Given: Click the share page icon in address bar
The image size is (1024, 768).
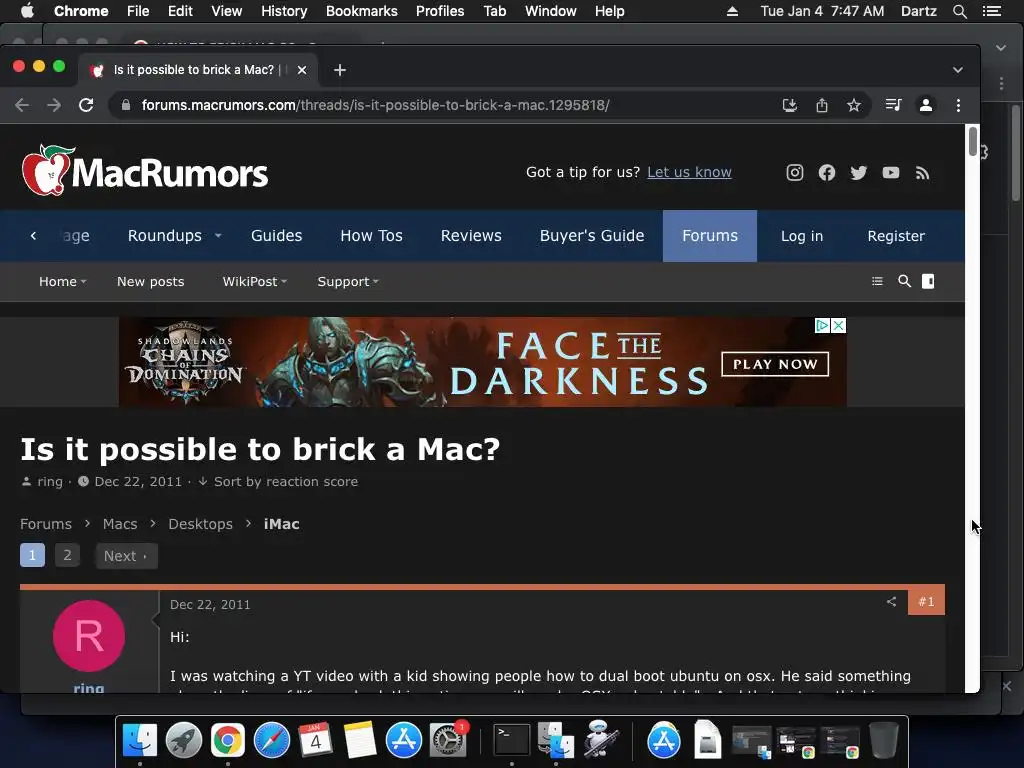Looking at the screenshot, I should [822, 105].
